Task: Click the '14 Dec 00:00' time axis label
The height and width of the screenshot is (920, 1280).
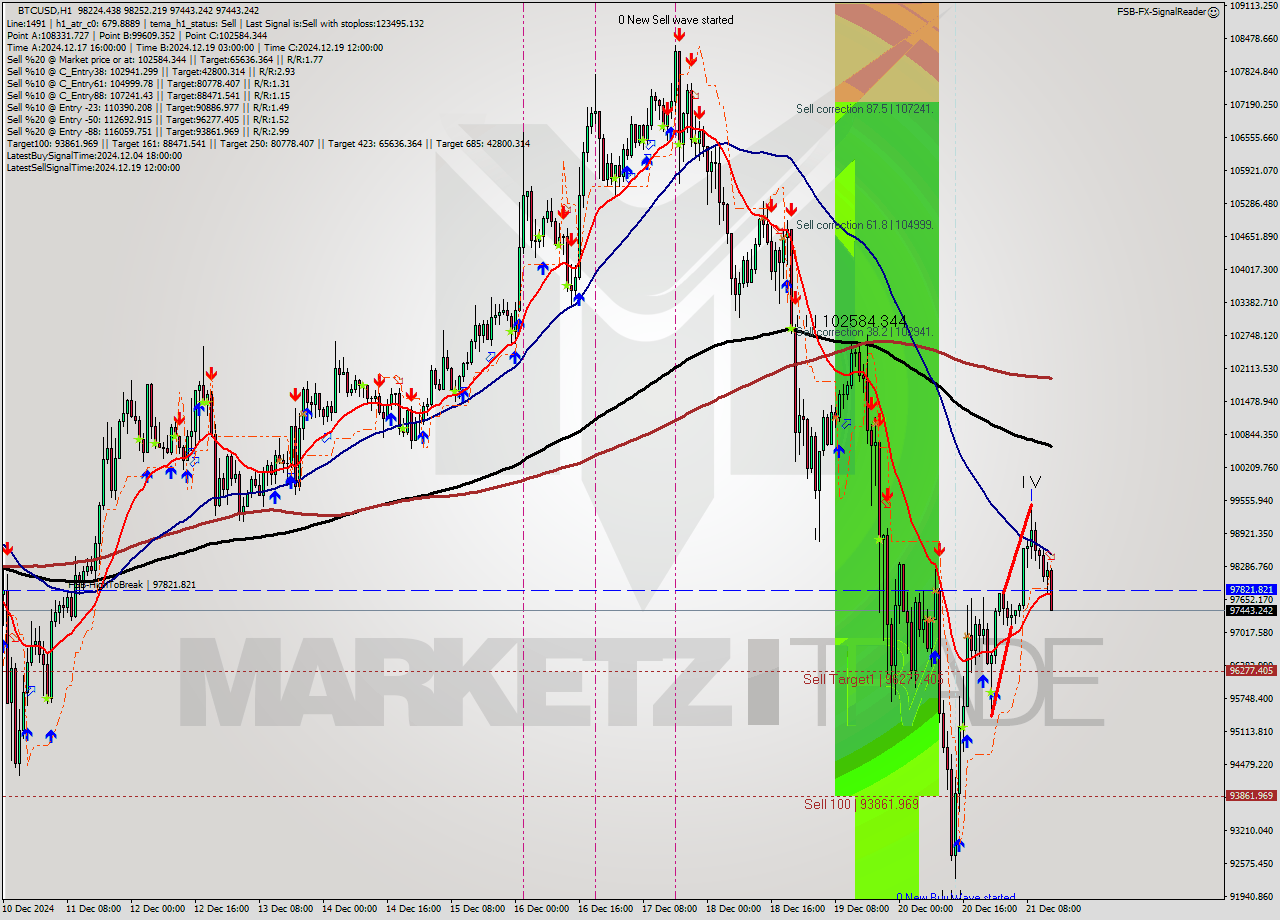Action: tap(349, 909)
